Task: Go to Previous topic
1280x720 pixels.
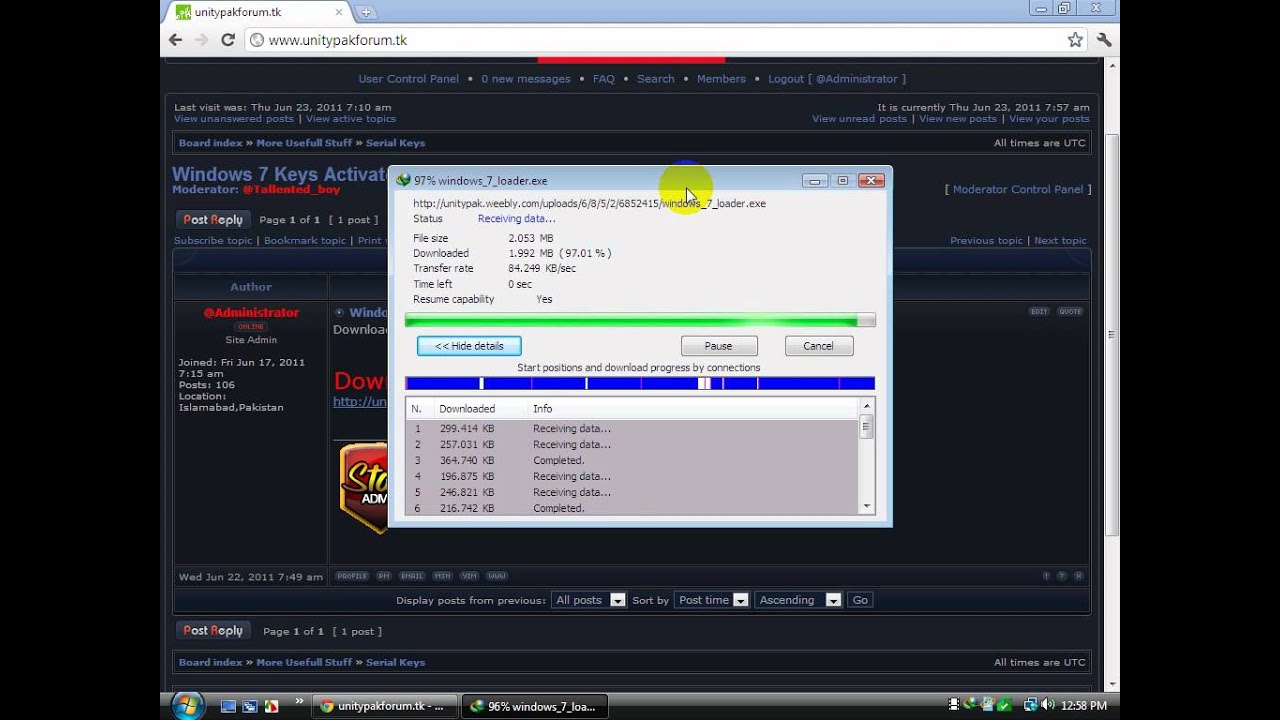Action: click(x=986, y=241)
